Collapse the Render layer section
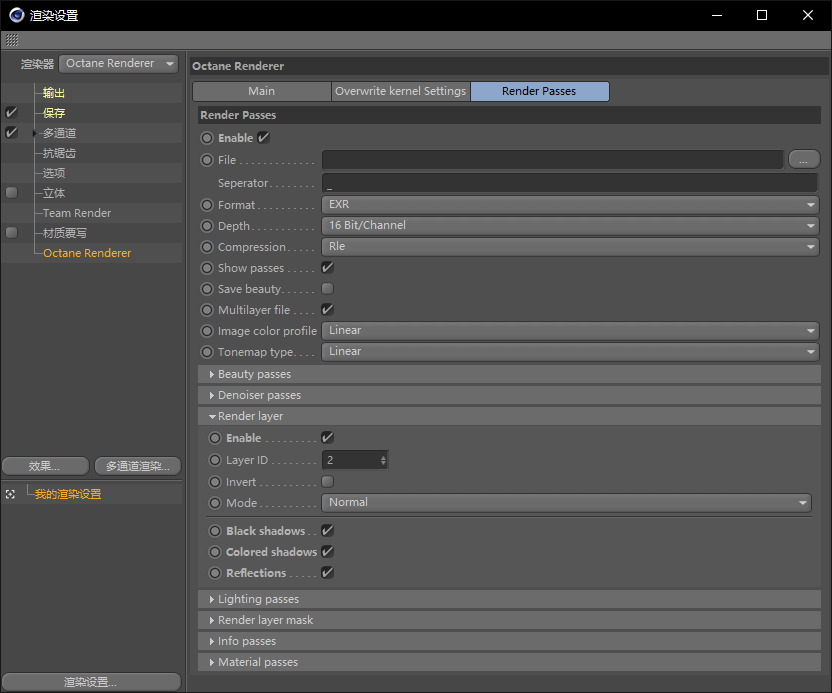Image resolution: width=832 pixels, height=693 pixels. tap(509, 416)
